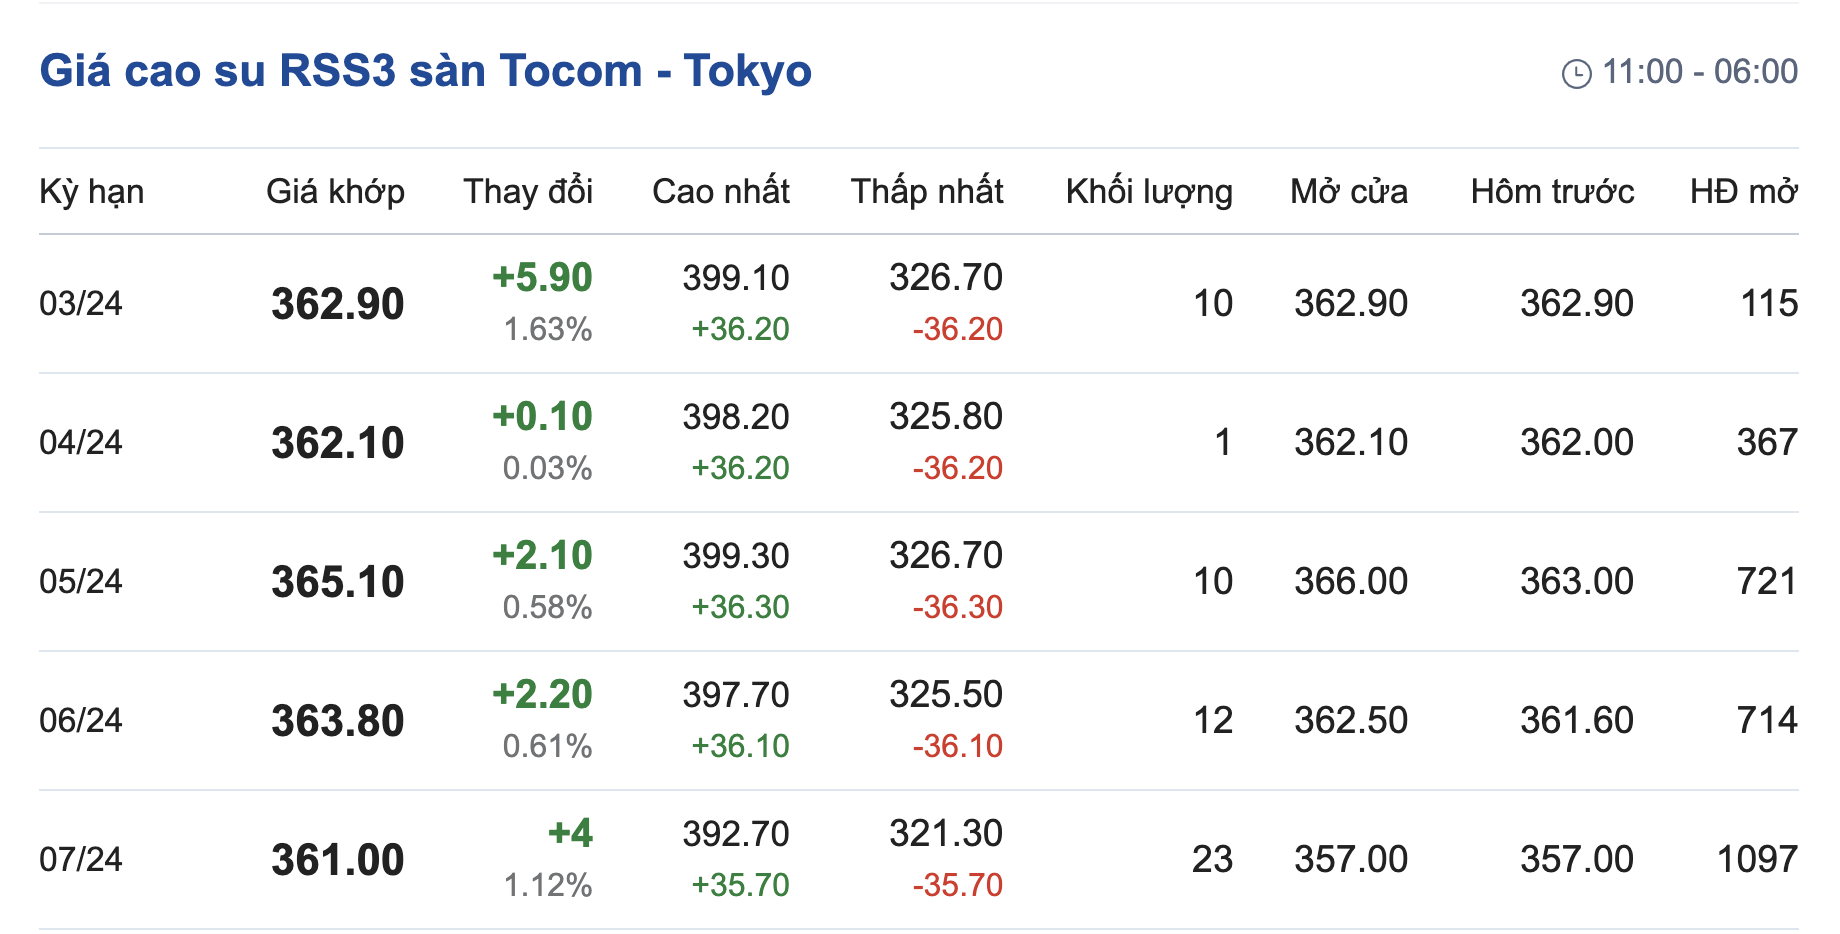Click the Khối lượng column header

1148,191
